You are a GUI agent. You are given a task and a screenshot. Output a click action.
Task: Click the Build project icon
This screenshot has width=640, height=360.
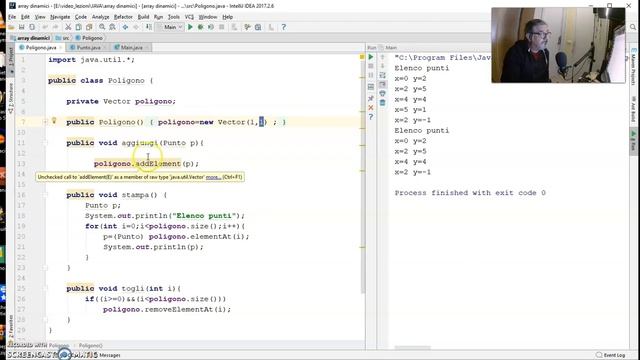(x=149, y=27)
